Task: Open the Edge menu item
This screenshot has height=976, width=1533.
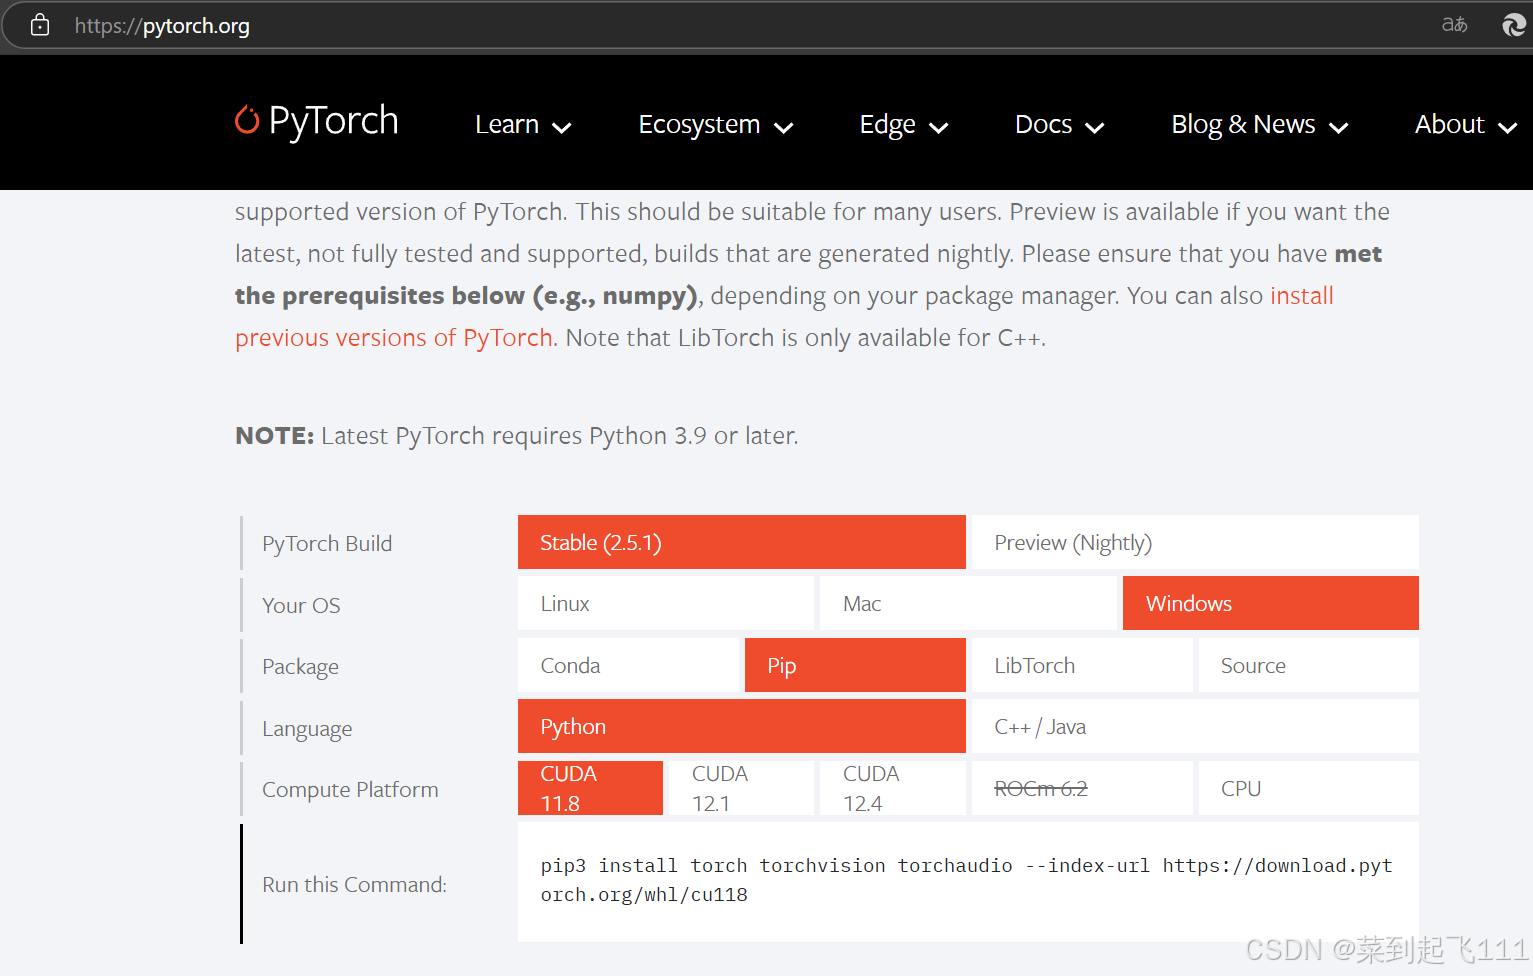Action: click(887, 124)
